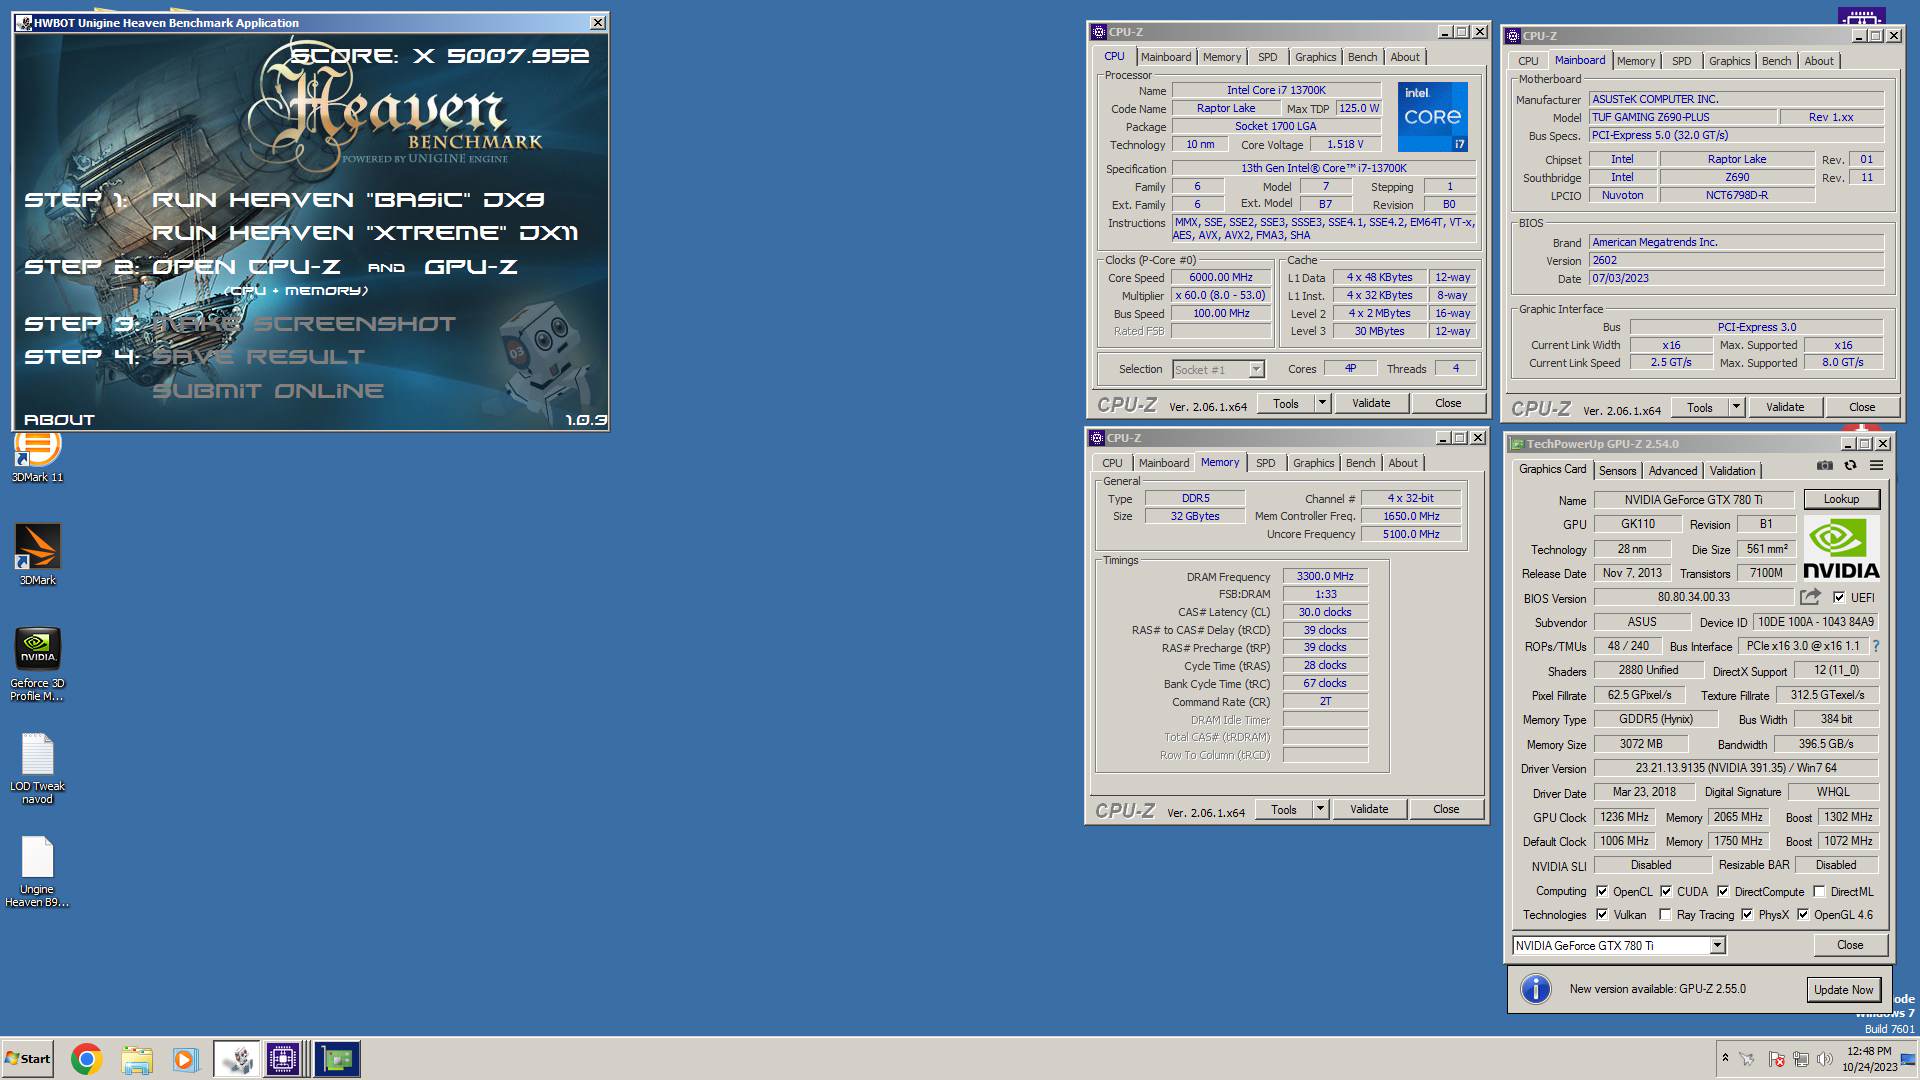The width and height of the screenshot is (1920, 1080).
Task: Toggle the DirectCompute checkbox
Action: (x=1723, y=891)
